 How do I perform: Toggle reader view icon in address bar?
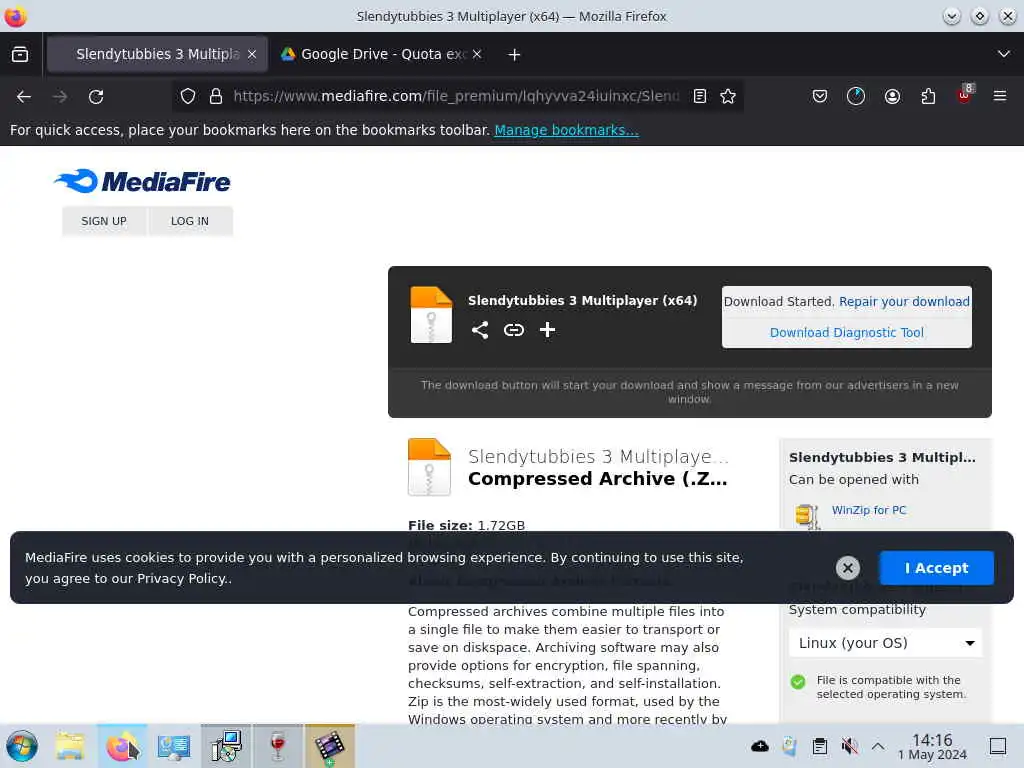[699, 97]
